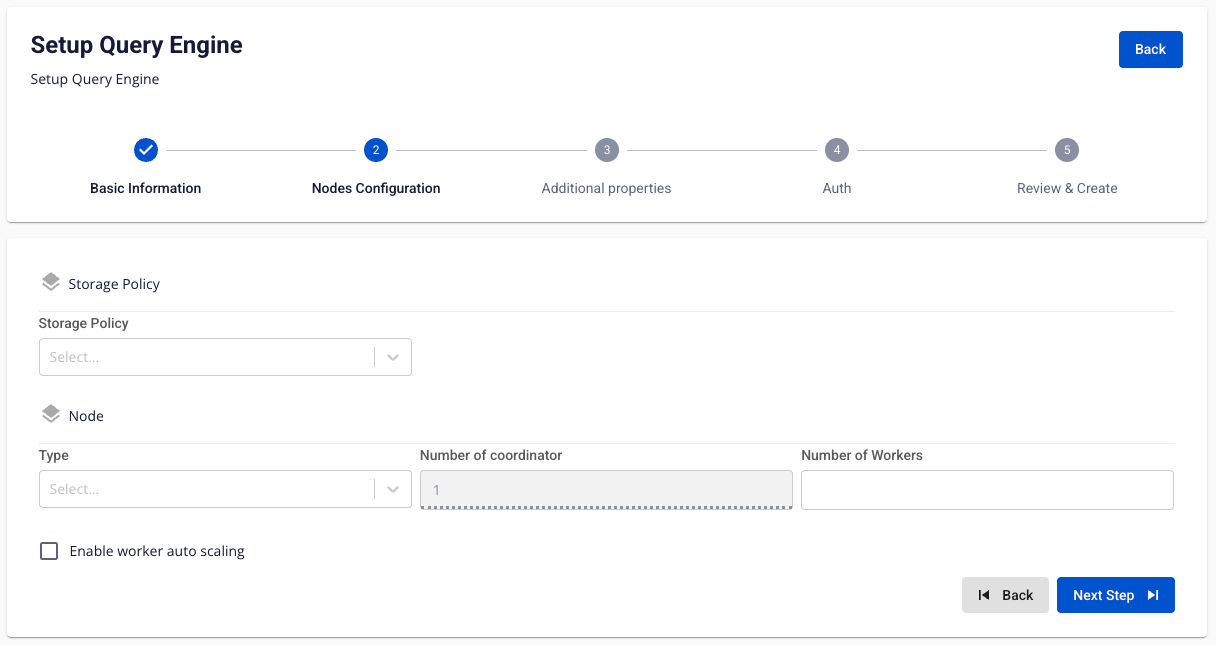Click the step 5 circle icon

click(x=1067, y=150)
